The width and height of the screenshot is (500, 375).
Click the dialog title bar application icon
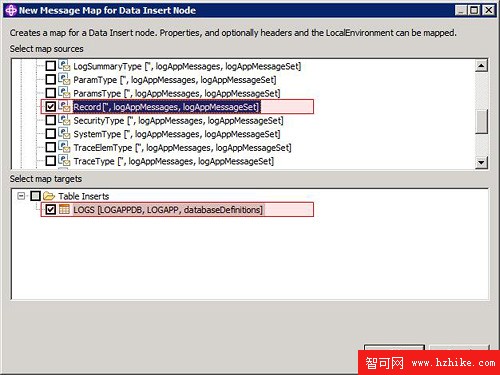pyautogui.click(x=11, y=11)
